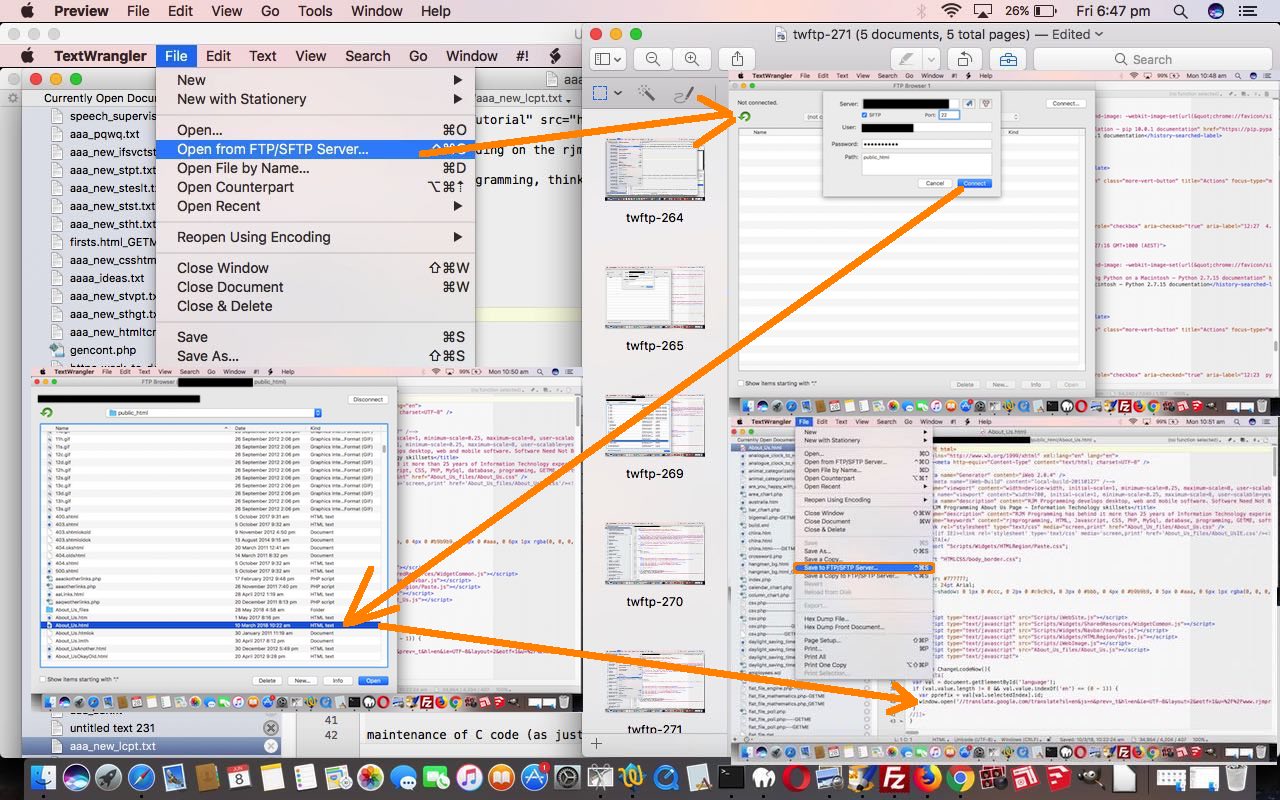Click the green refresh icon in FTP Browser 1

point(745,117)
